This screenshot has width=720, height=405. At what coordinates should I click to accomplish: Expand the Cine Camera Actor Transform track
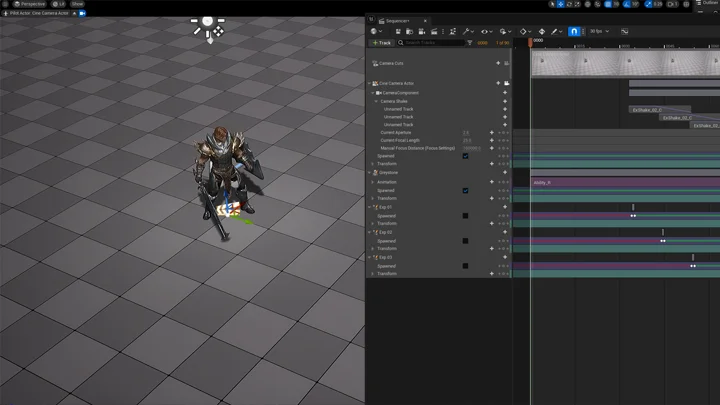[x=373, y=164]
